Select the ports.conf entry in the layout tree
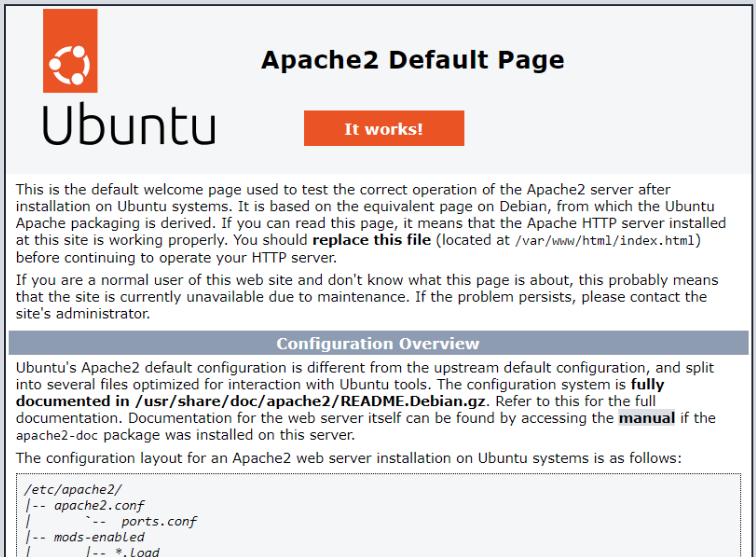Viewport: 756px width, 557px height. tap(158, 521)
